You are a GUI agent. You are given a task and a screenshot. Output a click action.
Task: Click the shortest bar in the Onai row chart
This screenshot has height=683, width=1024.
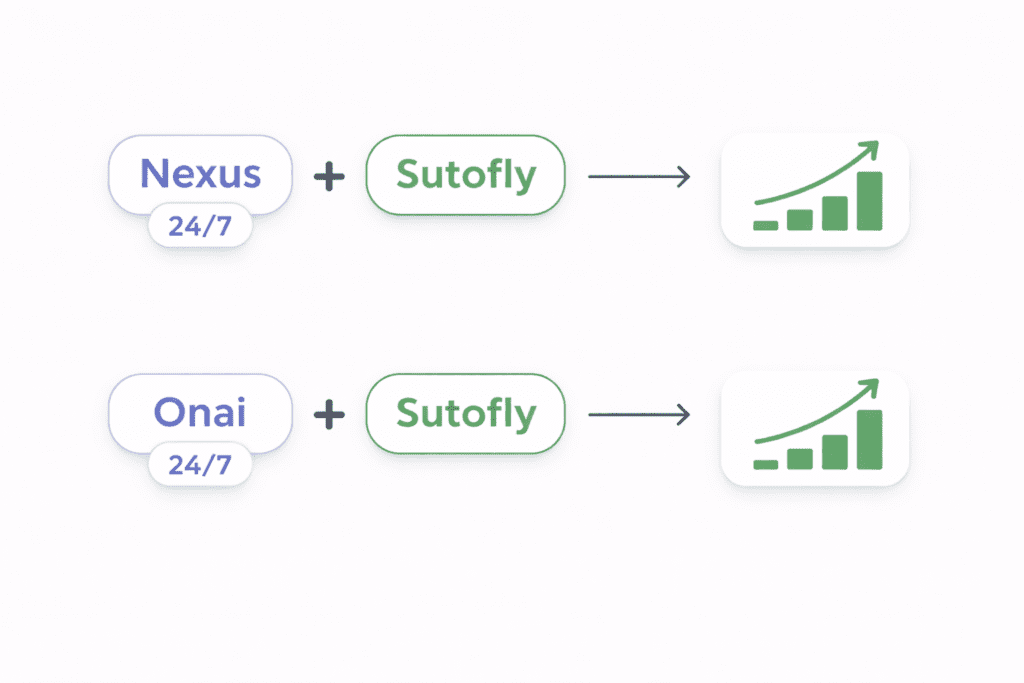[766, 464]
